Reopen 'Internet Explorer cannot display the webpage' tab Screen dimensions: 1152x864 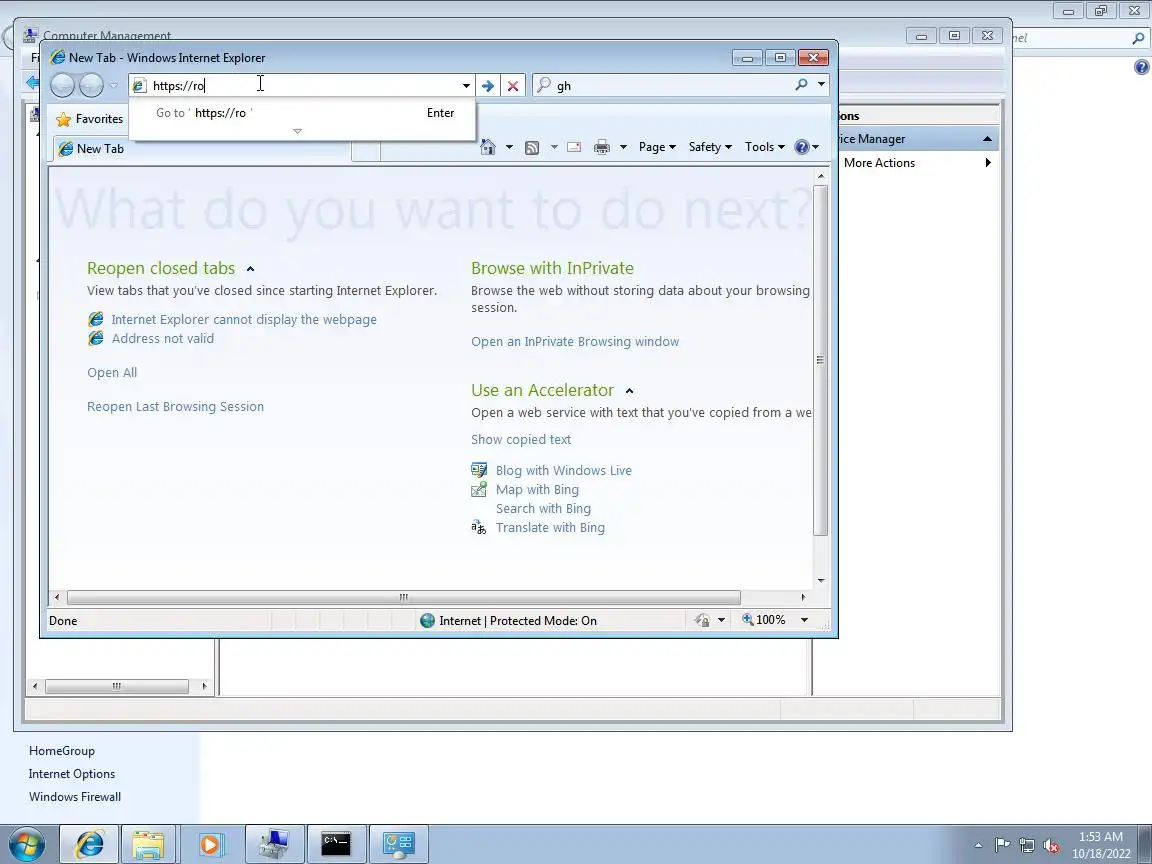244,320
